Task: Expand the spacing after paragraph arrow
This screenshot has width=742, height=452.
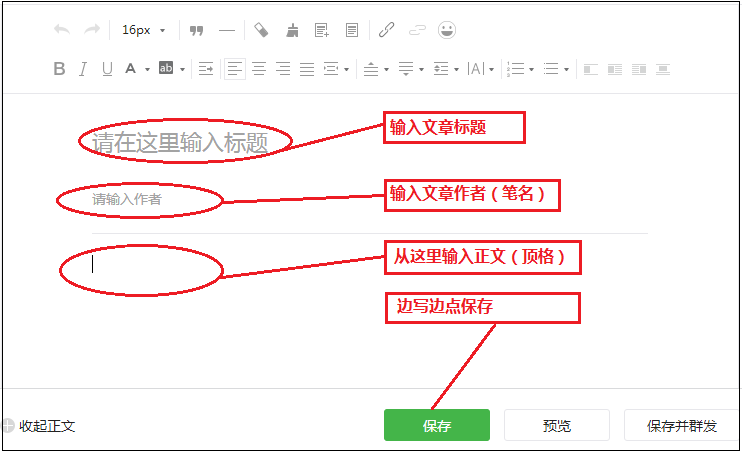Action: click(x=421, y=70)
